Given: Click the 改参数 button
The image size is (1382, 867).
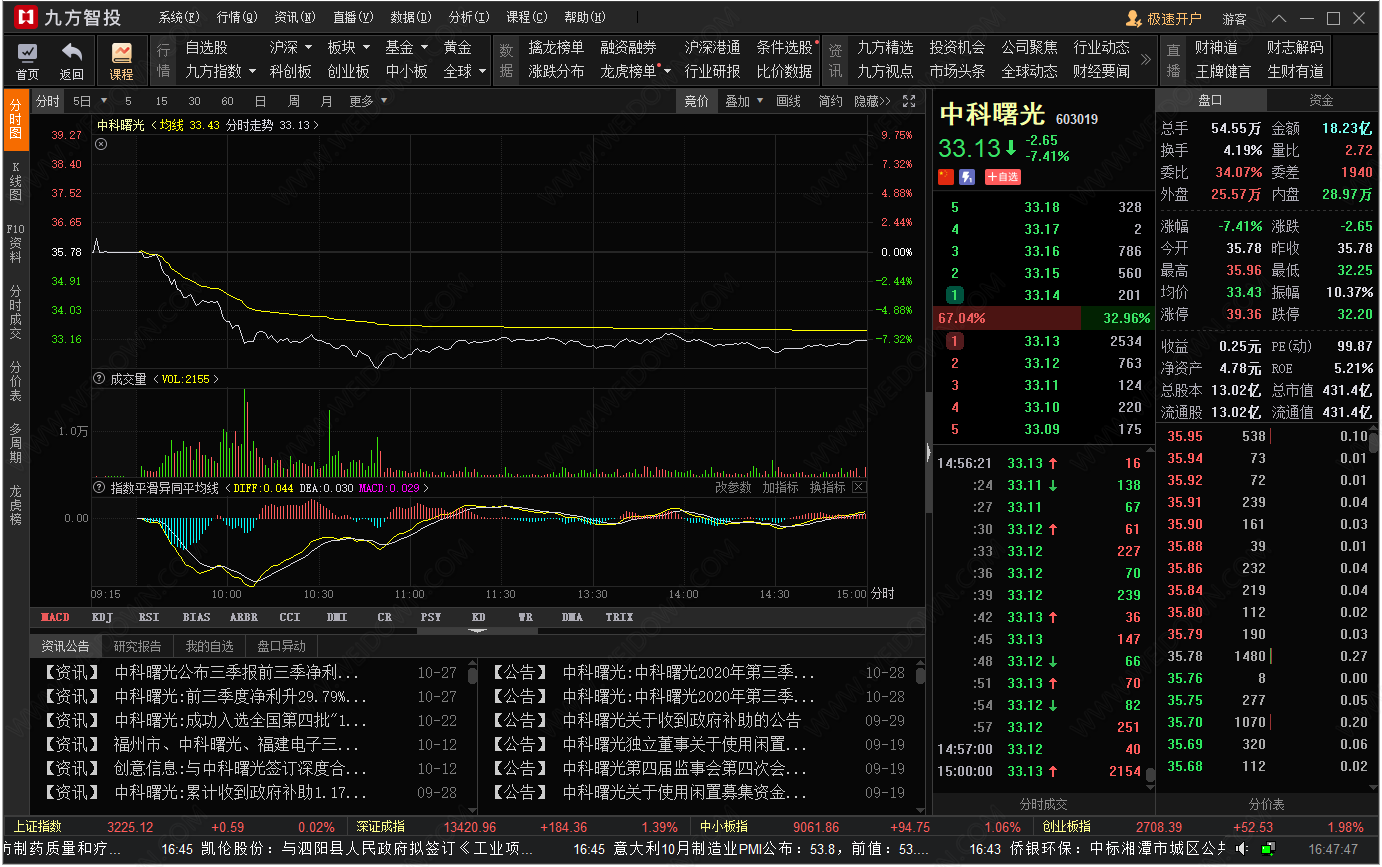Looking at the screenshot, I should (x=733, y=487).
